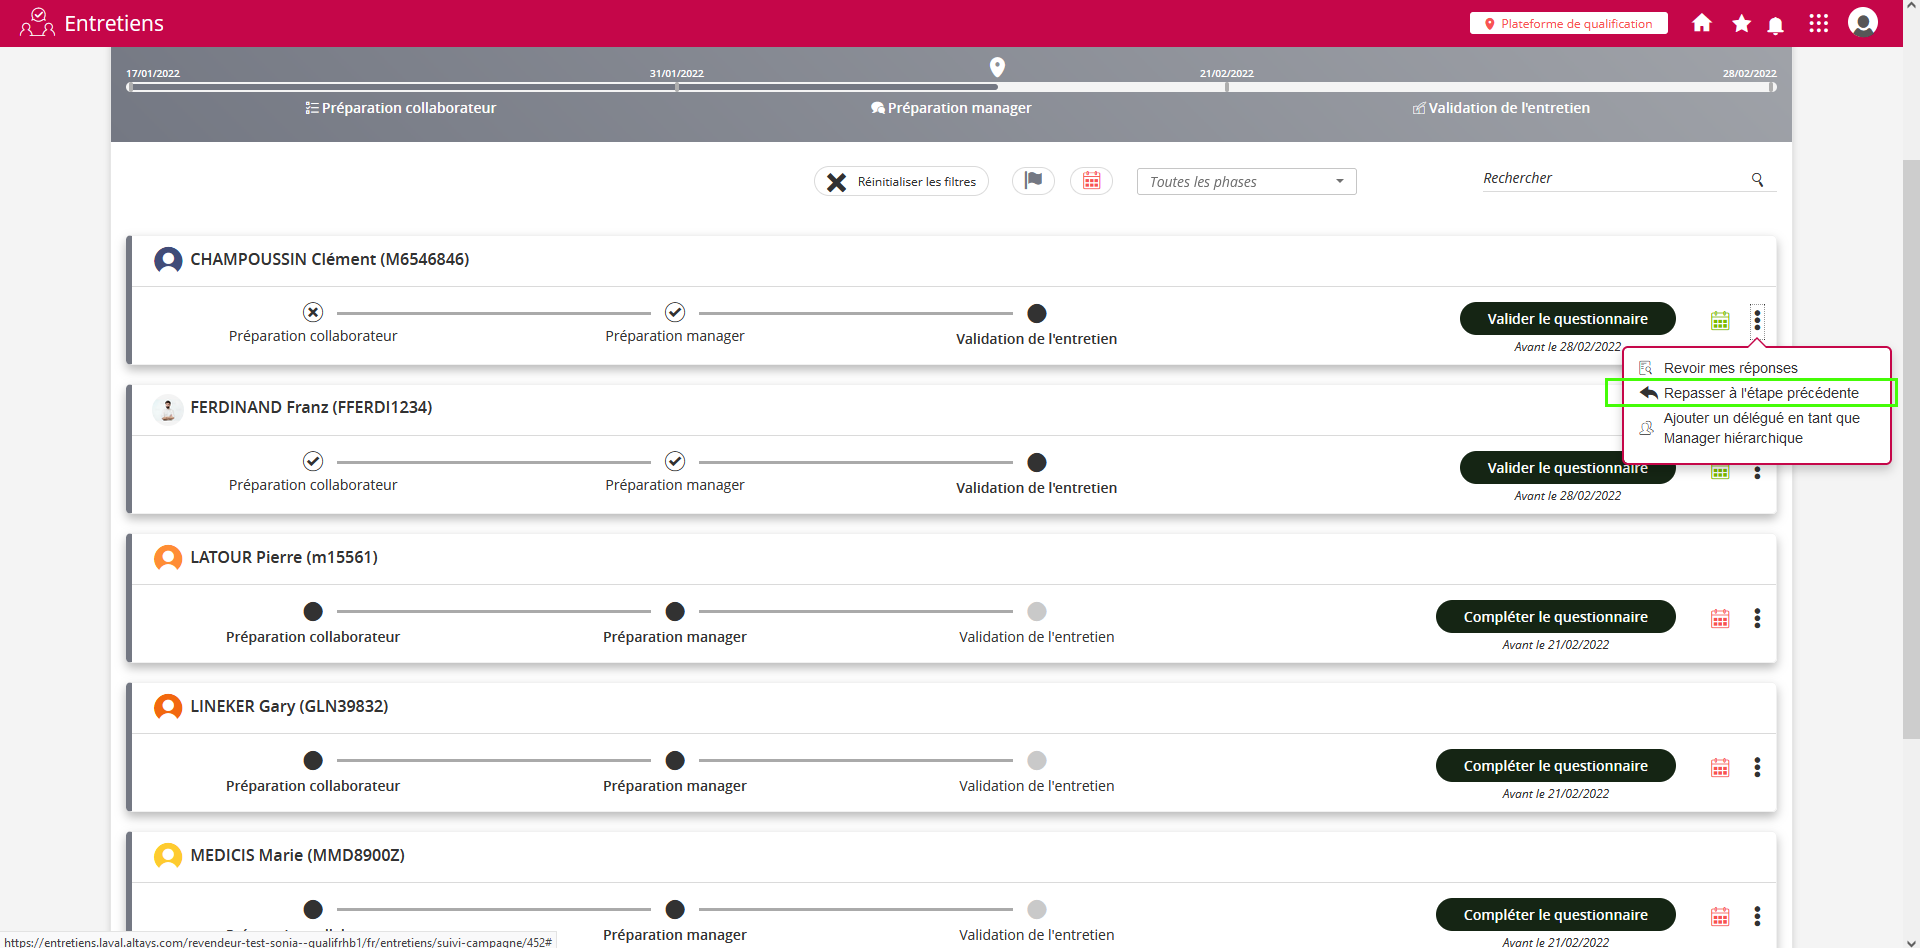Open the three-dot menu for LATOUR Pierre
1920x948 pixels.
click(1757, 618)
